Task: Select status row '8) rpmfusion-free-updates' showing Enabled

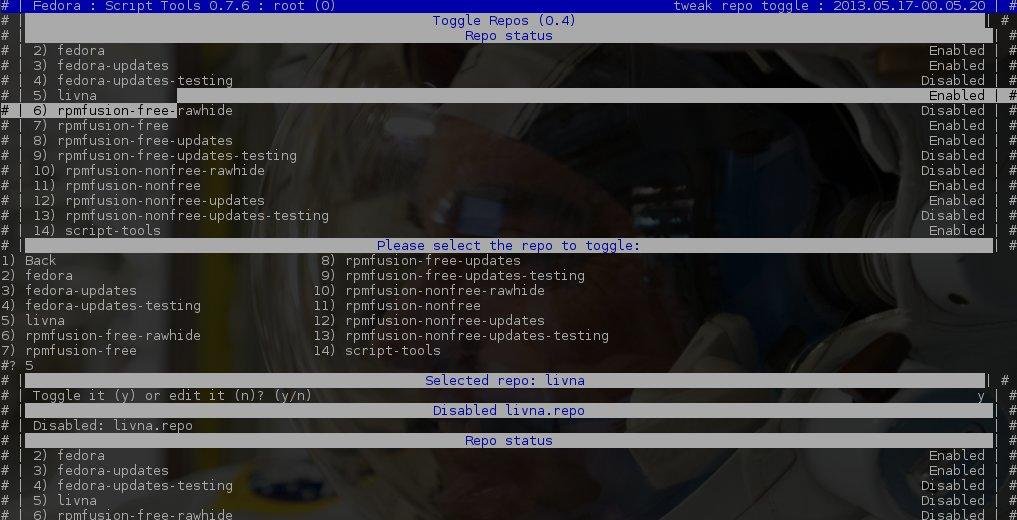Action: 508,141
